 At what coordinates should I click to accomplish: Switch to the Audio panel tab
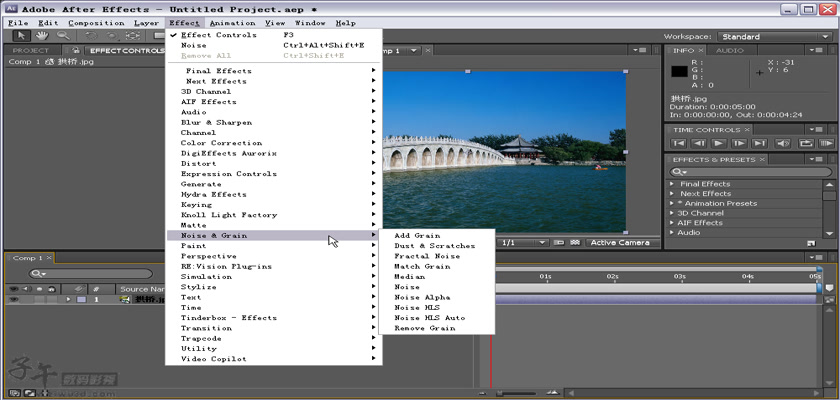tap(730, 50)
